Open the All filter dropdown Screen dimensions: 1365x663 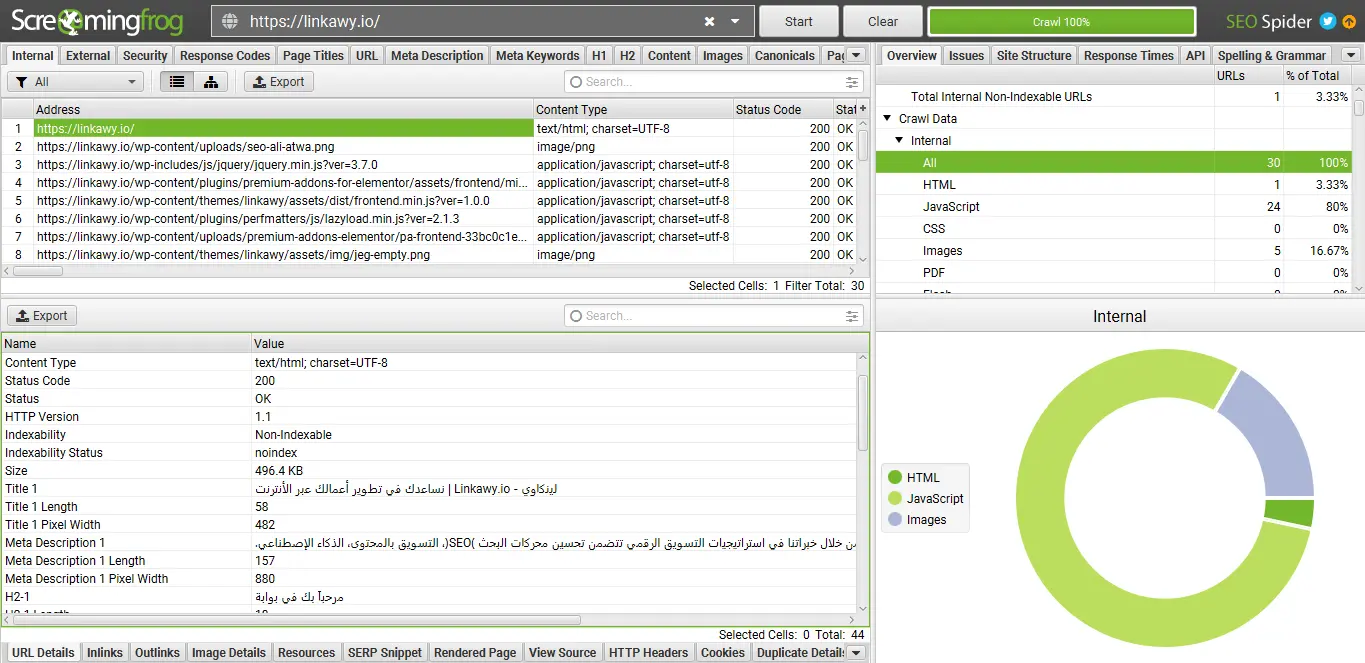pos(77,82)
